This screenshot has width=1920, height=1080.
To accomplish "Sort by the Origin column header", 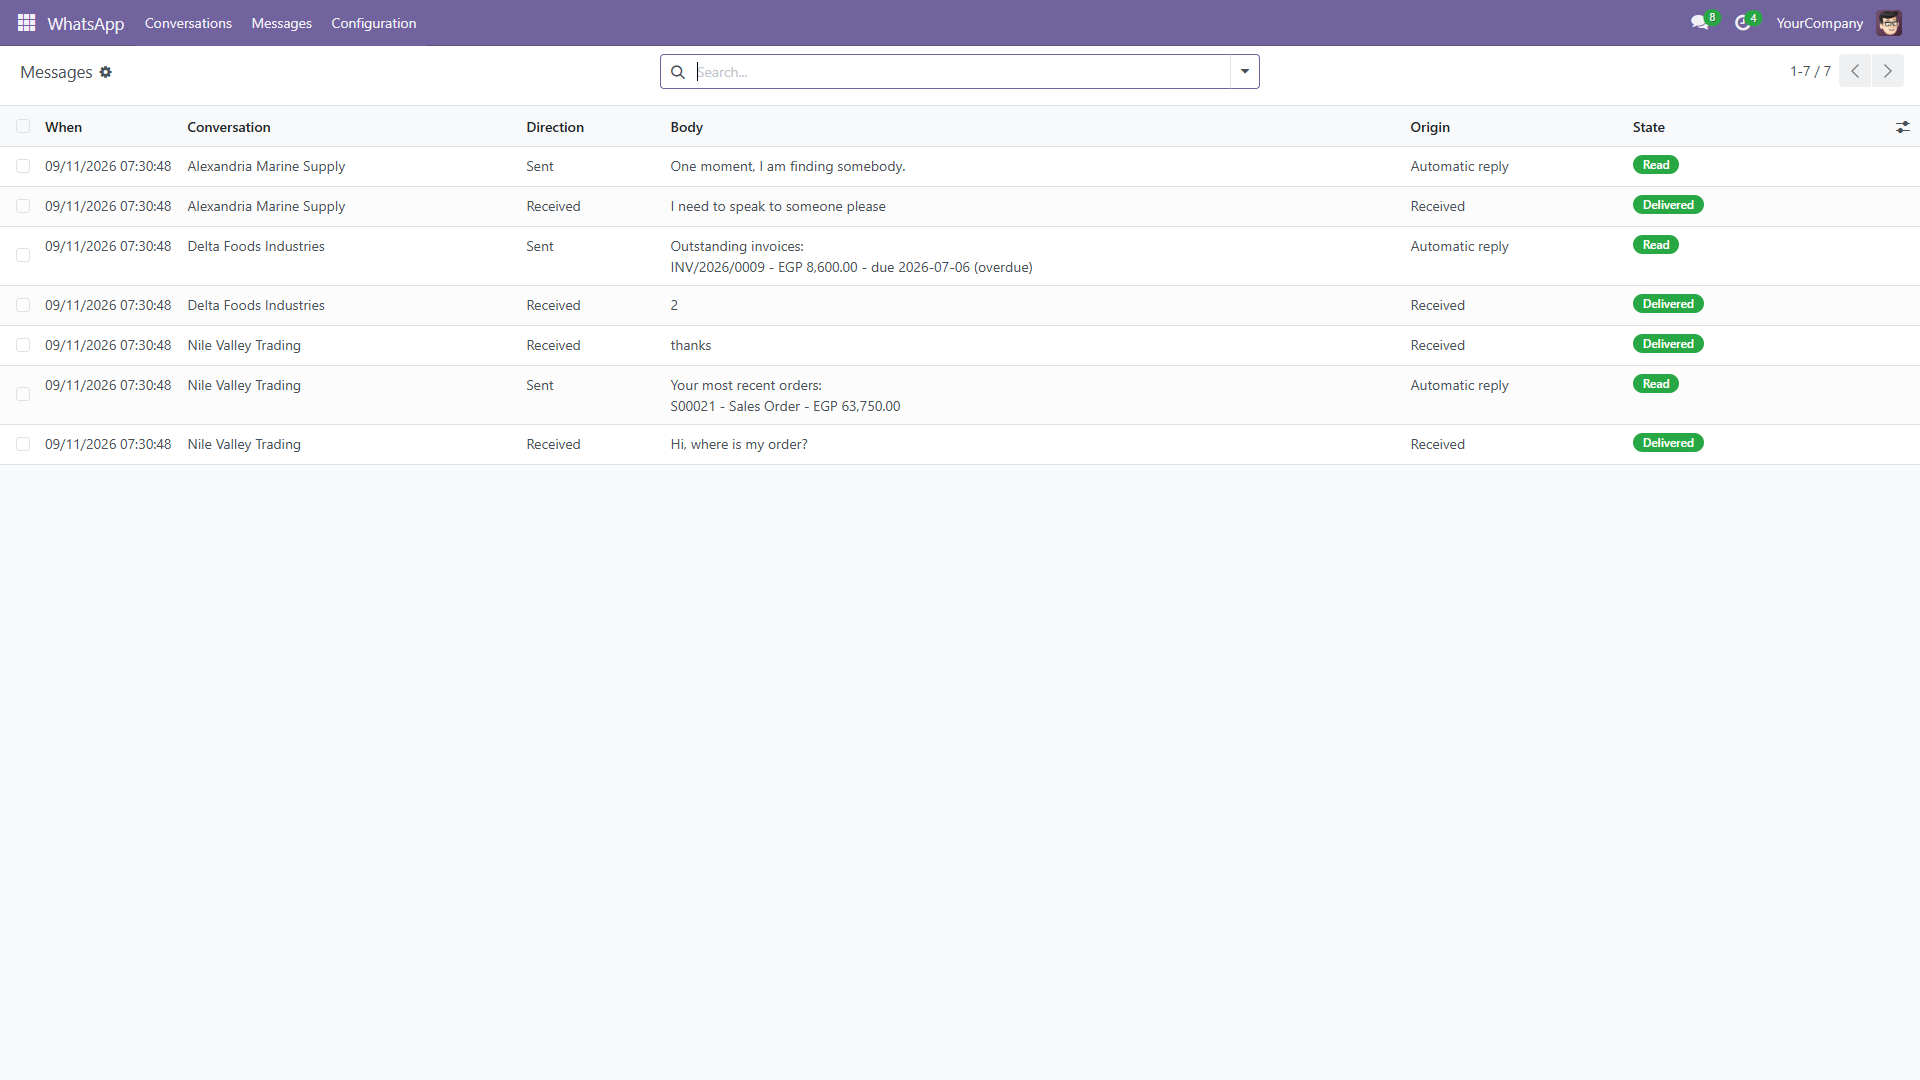I will (1430, 127).
